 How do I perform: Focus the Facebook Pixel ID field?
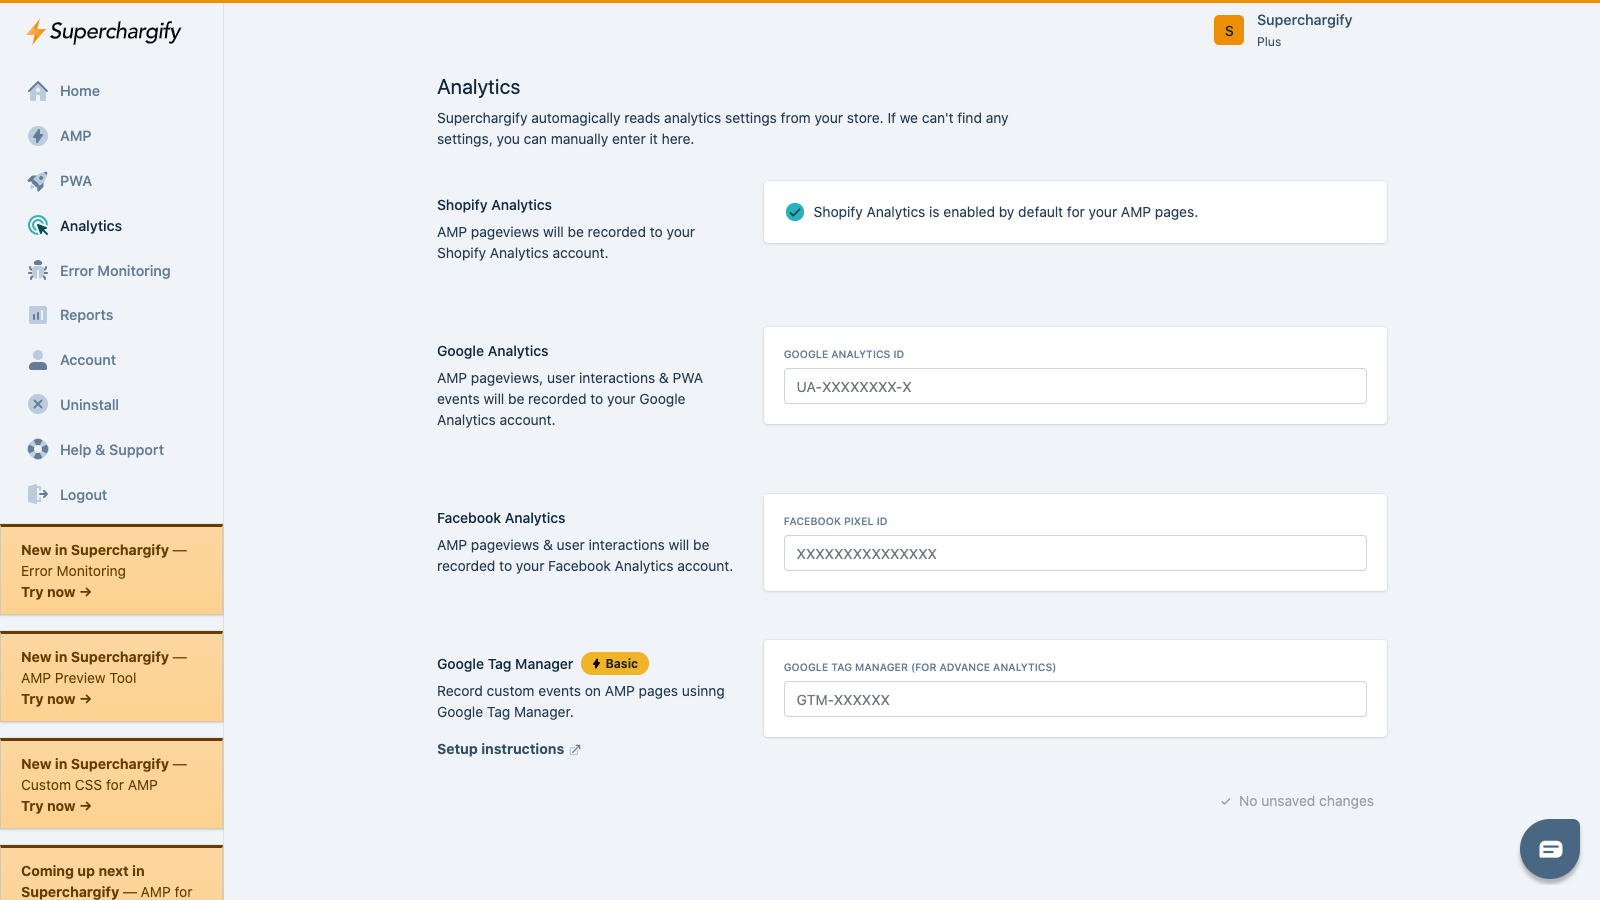pos(1075,553)
